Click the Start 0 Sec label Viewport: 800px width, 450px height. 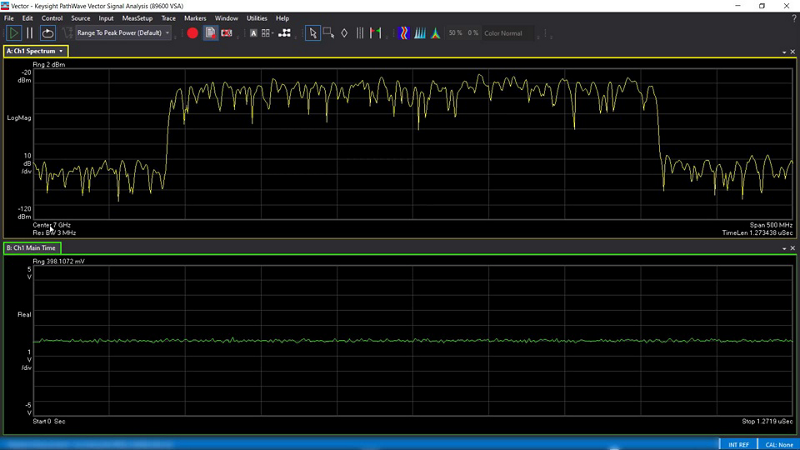[x=49, y=421]
